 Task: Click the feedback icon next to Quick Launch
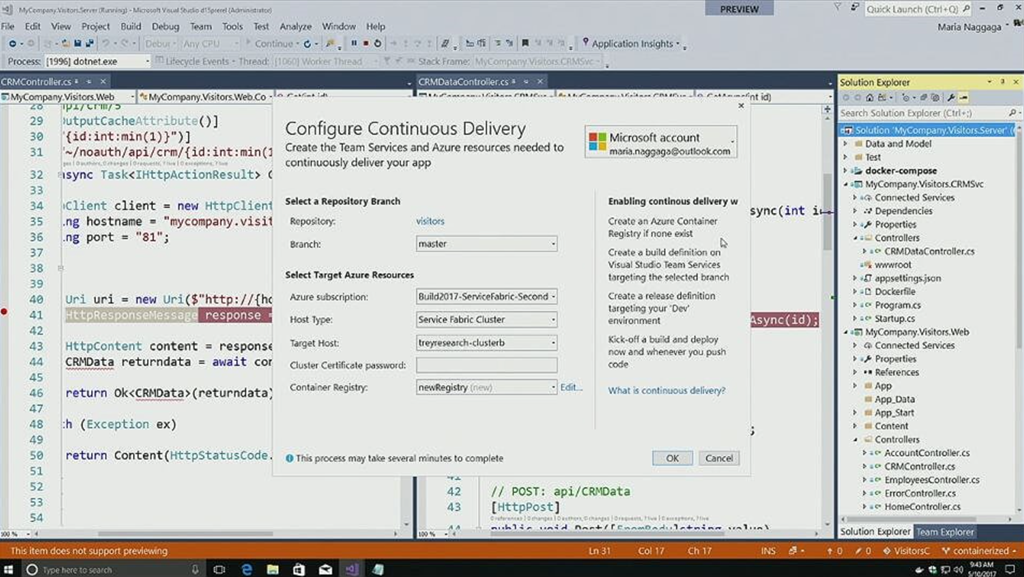855,7
